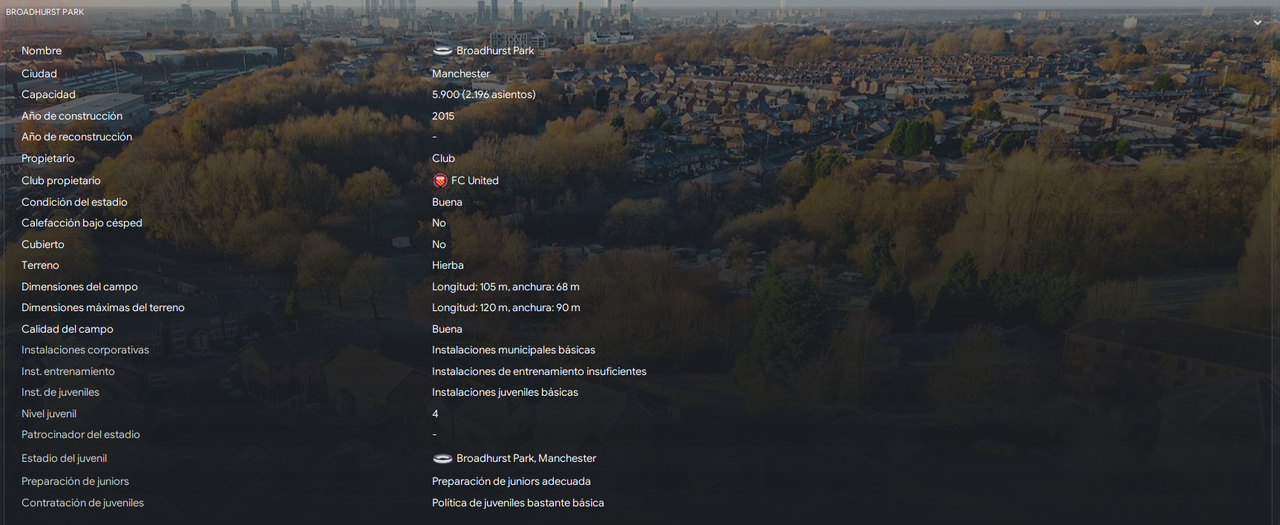Open FC United club crest icon
This screenshot has height=525, width=1280.
439,181
